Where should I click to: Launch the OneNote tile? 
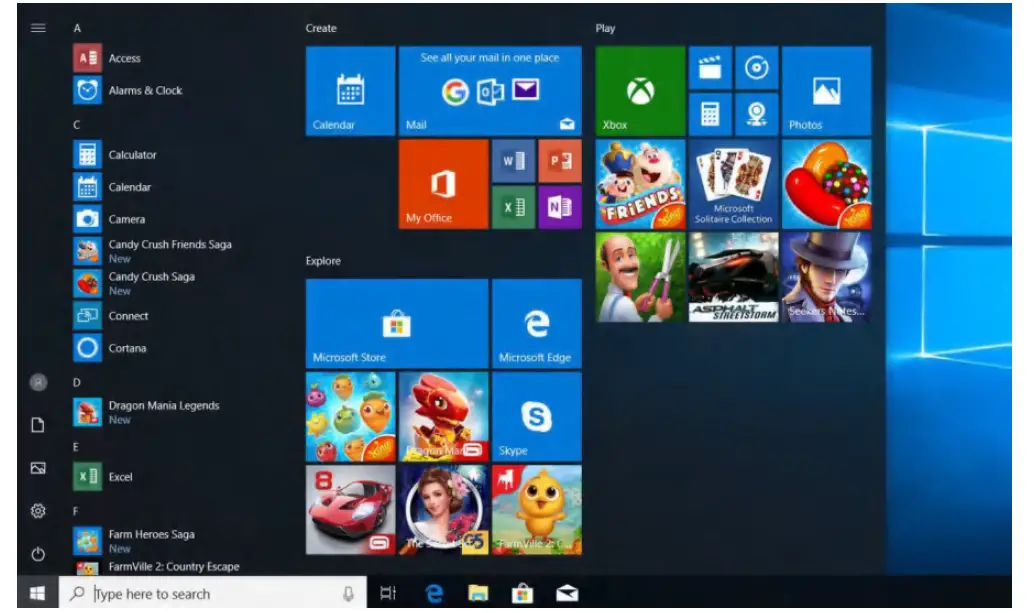point(560,207)
